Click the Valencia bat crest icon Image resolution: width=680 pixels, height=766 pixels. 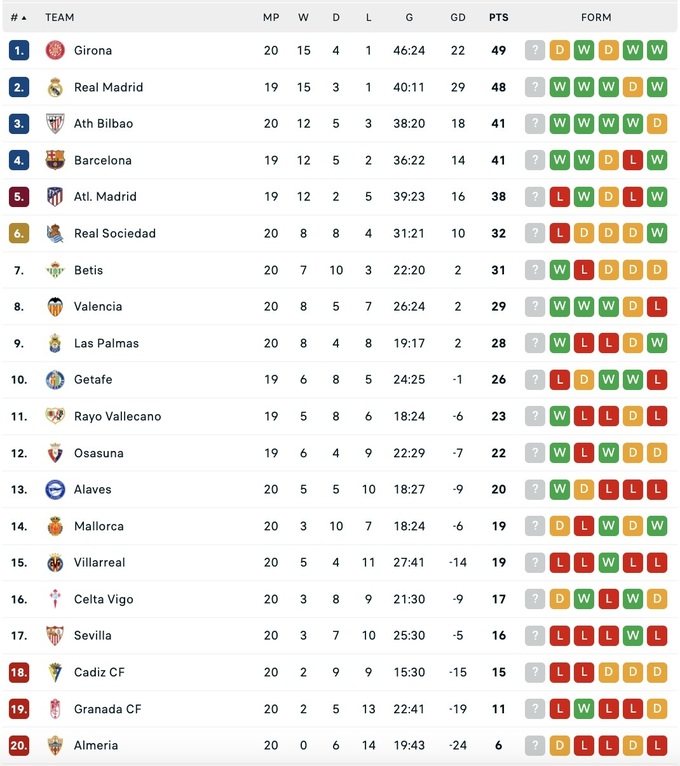click(x=55, y=307)
